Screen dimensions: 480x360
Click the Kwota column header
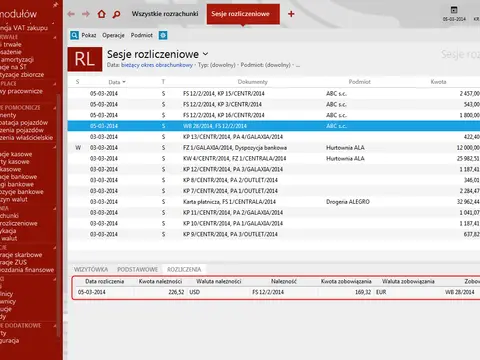coord(438,82)
